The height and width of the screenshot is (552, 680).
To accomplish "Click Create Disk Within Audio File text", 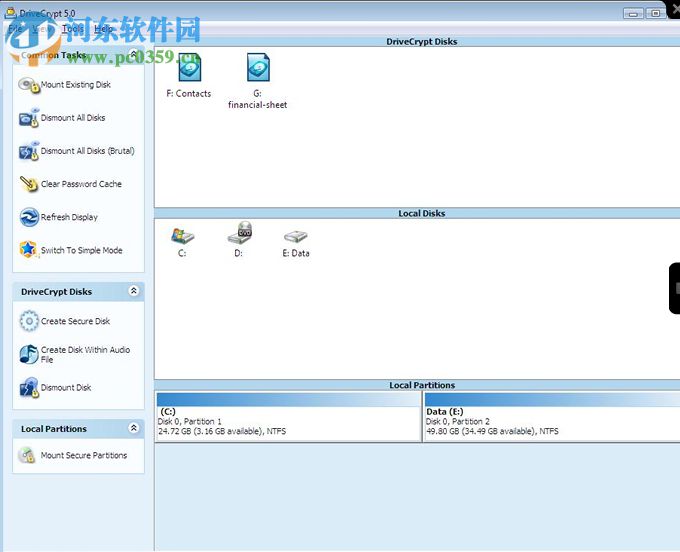I will (x=85, y=355).
